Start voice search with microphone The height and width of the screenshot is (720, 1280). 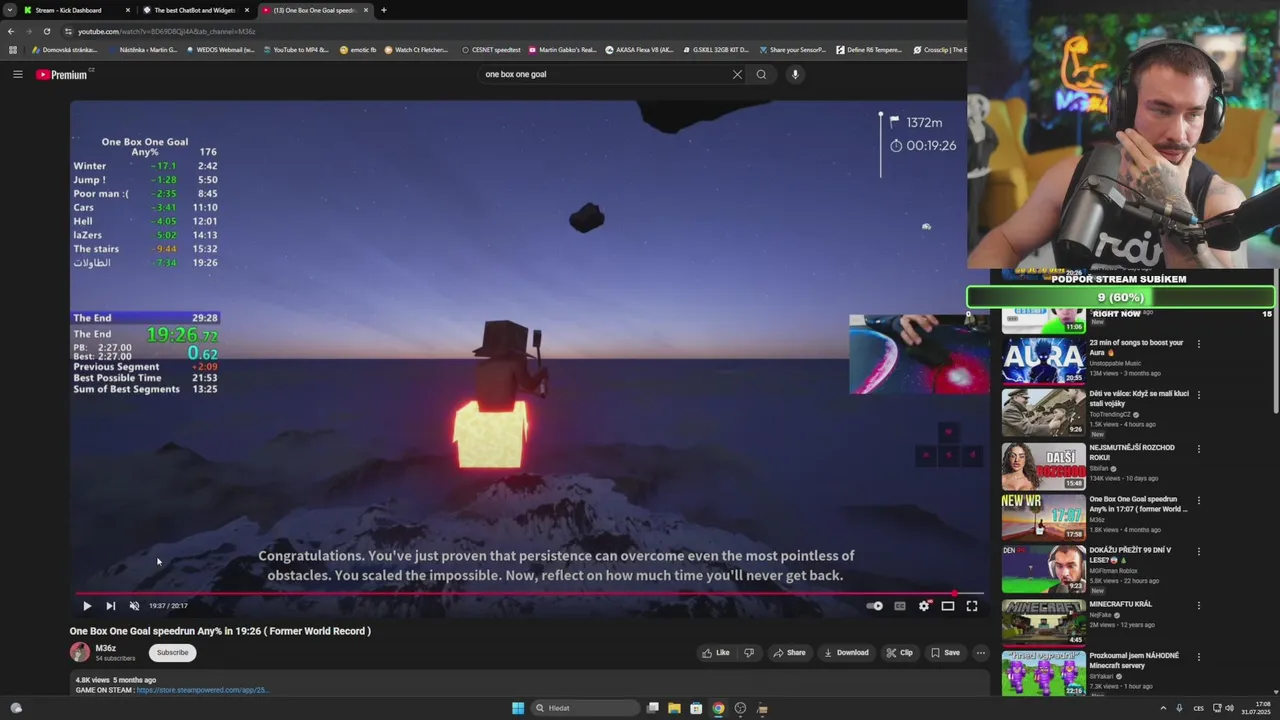tap(795, 74)
